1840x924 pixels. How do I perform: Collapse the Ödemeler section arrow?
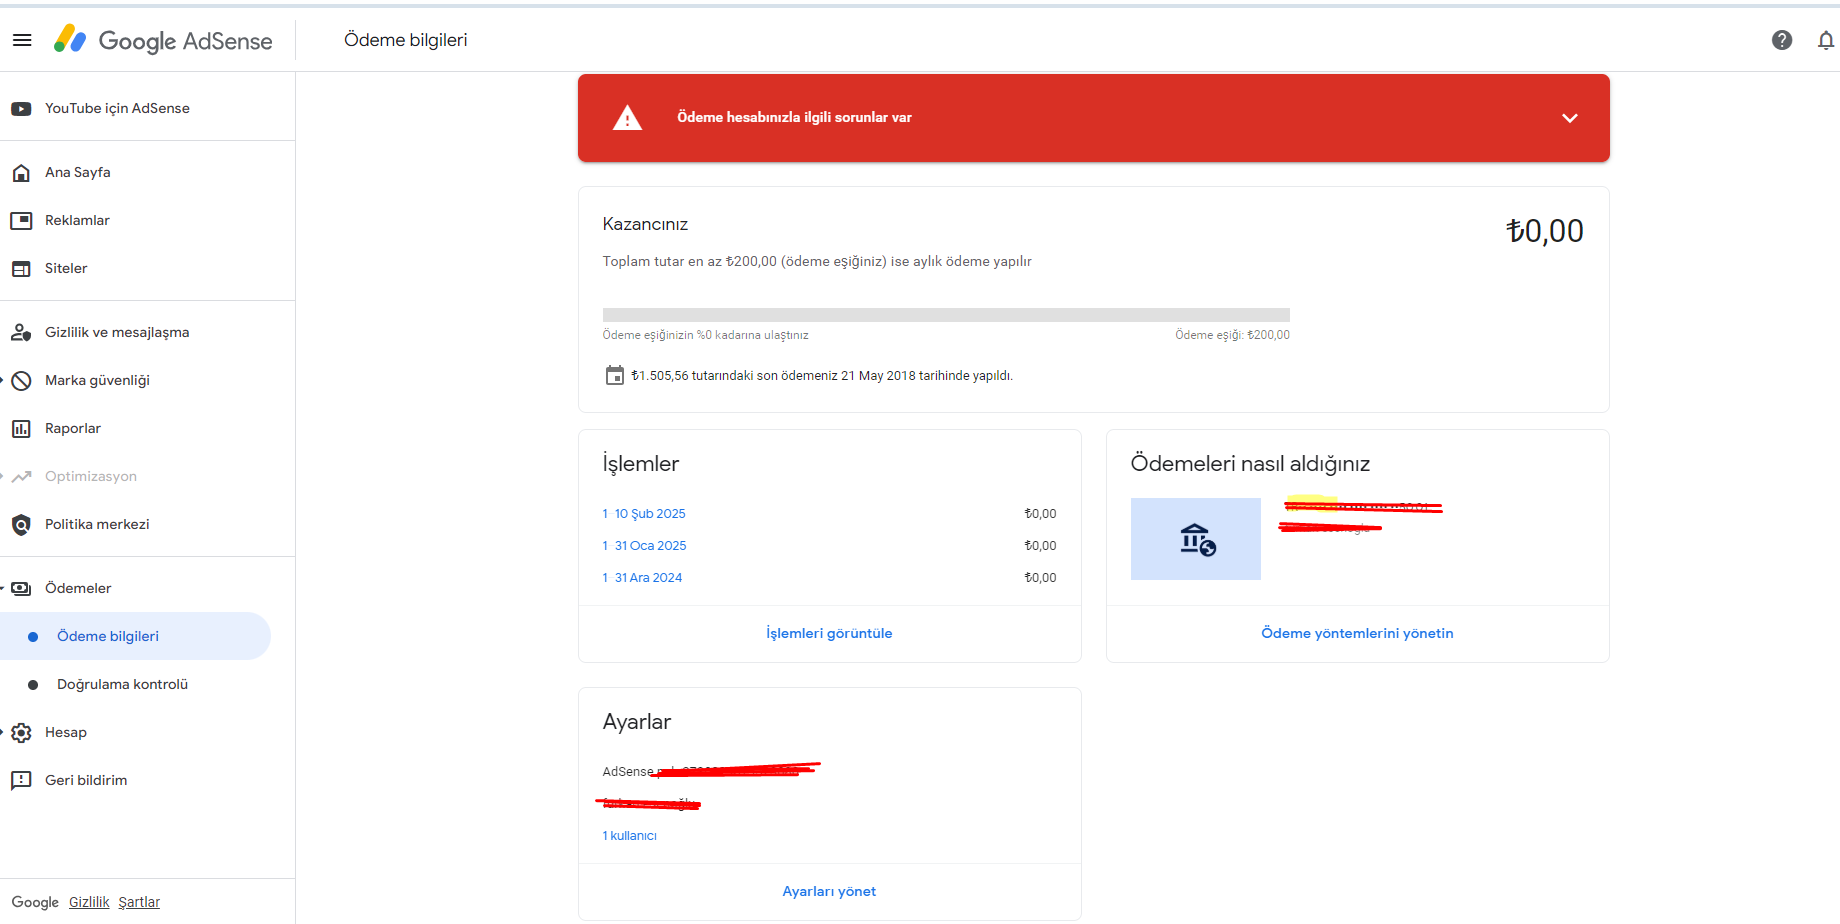click(x=3, y=588)
